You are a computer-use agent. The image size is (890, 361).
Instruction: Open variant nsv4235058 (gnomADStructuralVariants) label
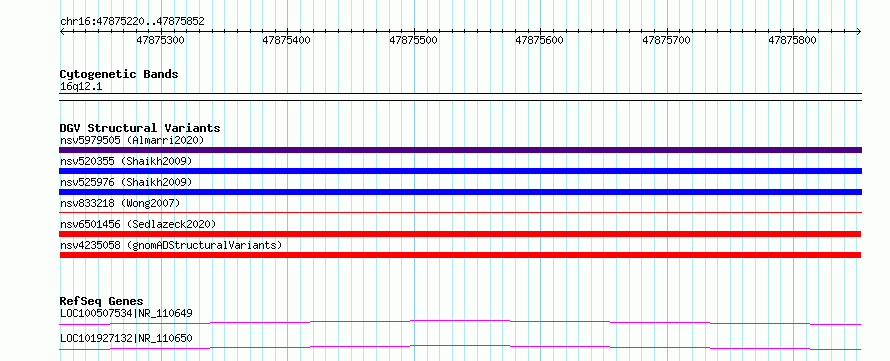coord(171,245)
